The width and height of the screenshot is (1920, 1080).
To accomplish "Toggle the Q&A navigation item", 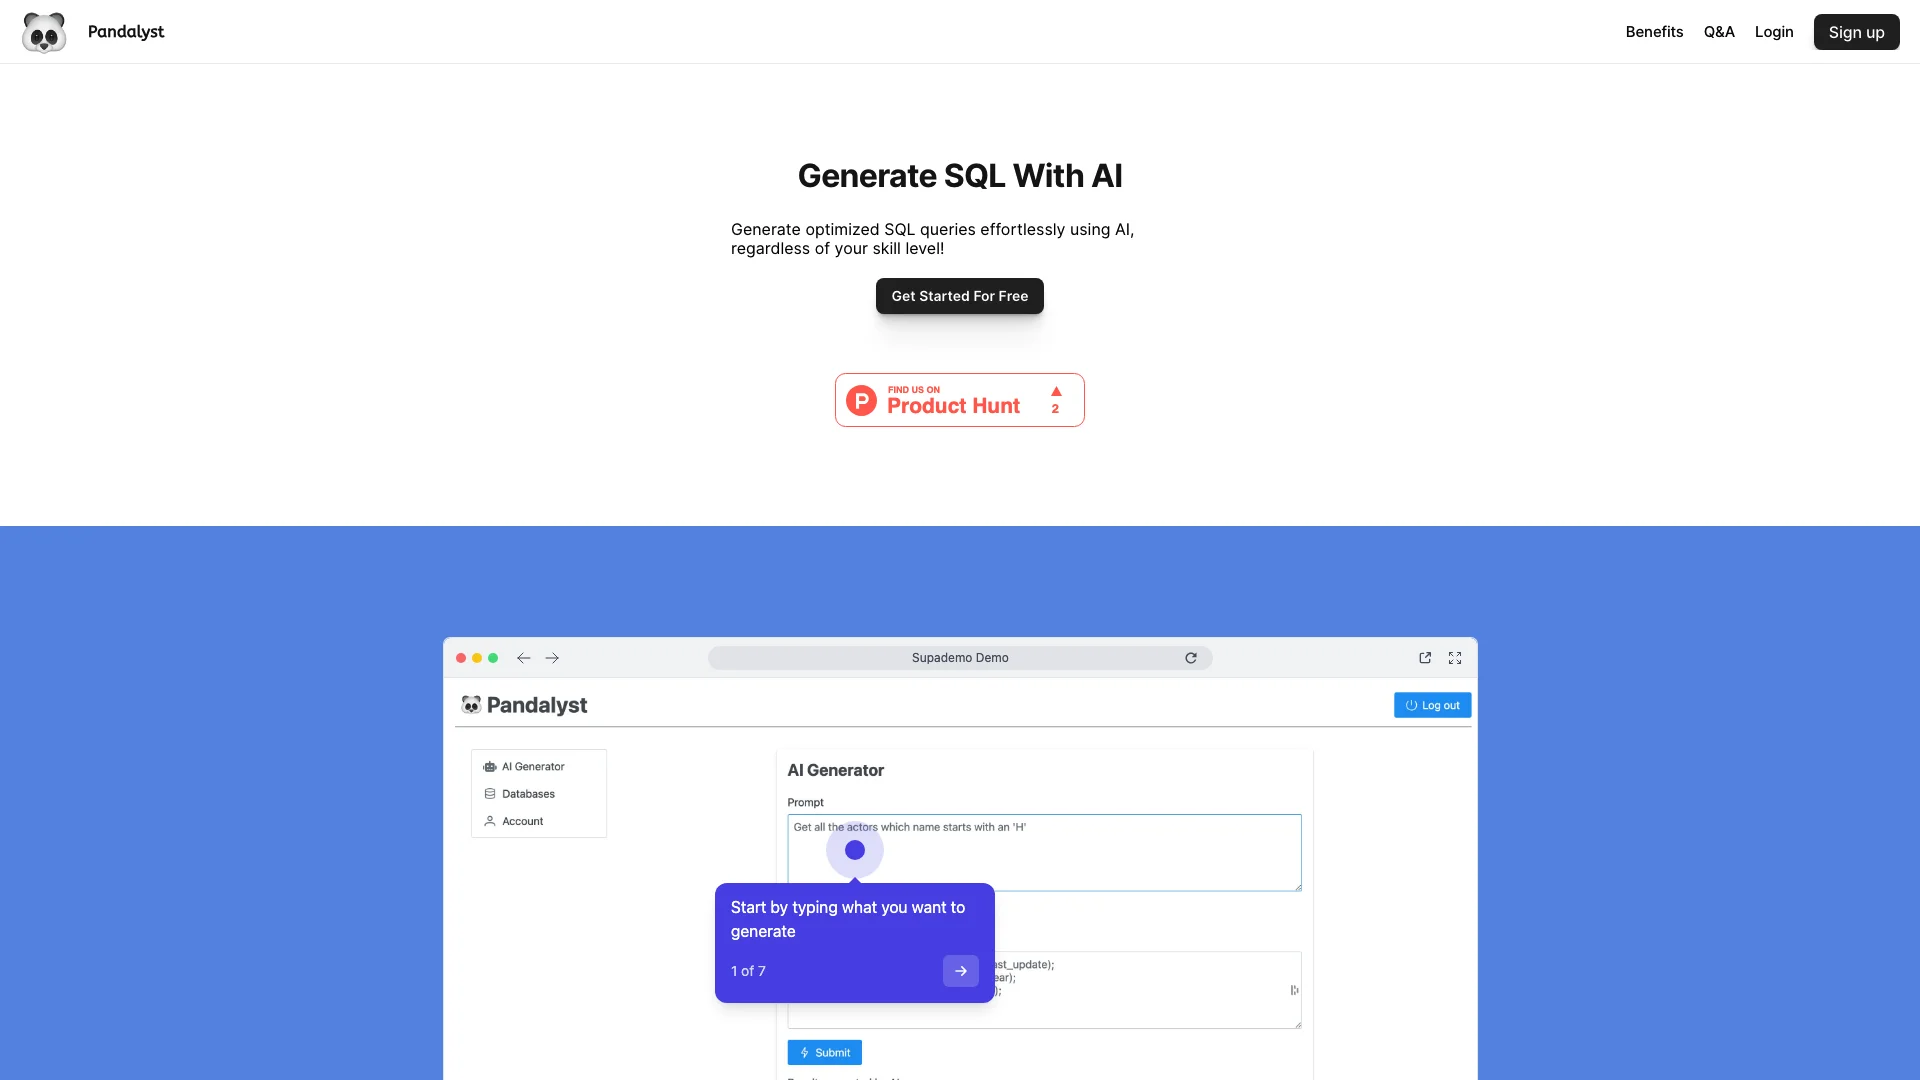I will click(1718, 32).
